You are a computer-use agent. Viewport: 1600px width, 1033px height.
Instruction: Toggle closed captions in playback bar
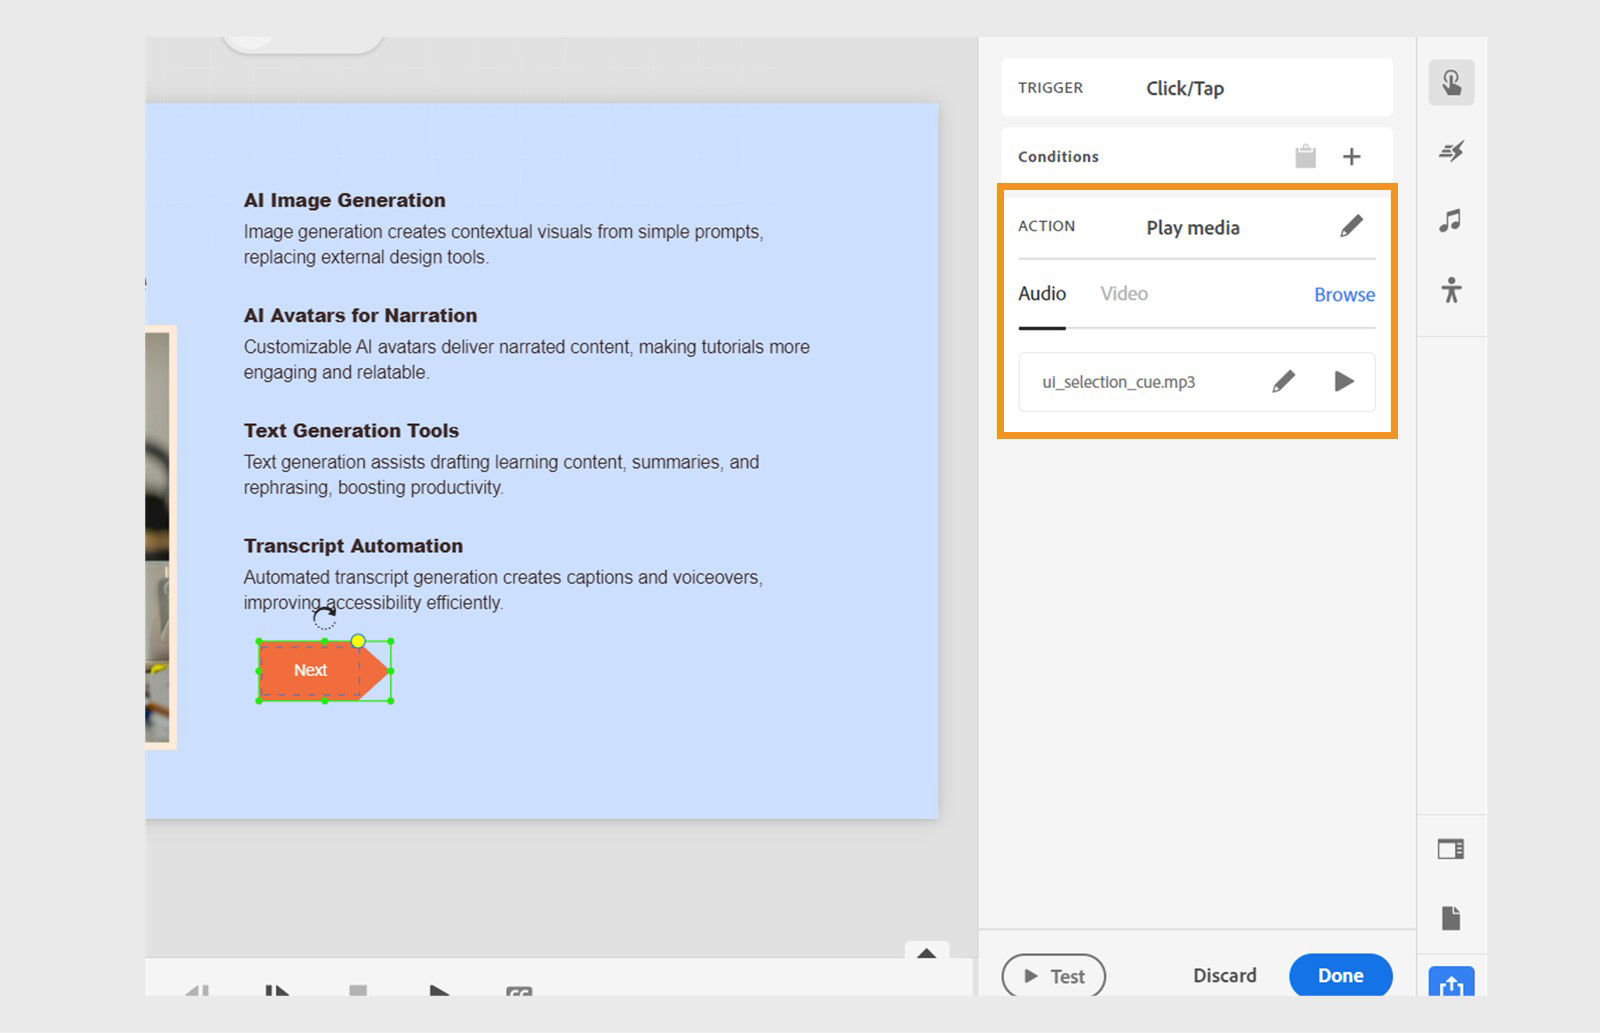[x=518, y=992]
